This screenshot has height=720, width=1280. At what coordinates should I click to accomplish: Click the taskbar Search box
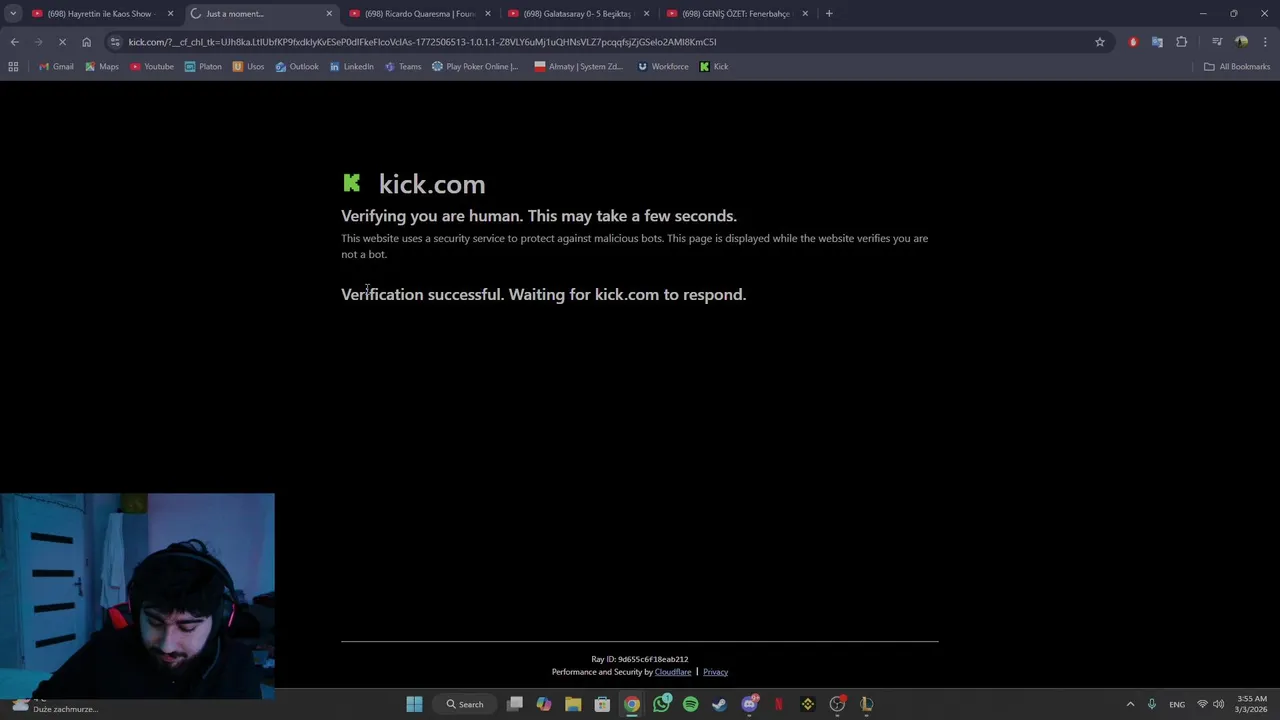465,704
